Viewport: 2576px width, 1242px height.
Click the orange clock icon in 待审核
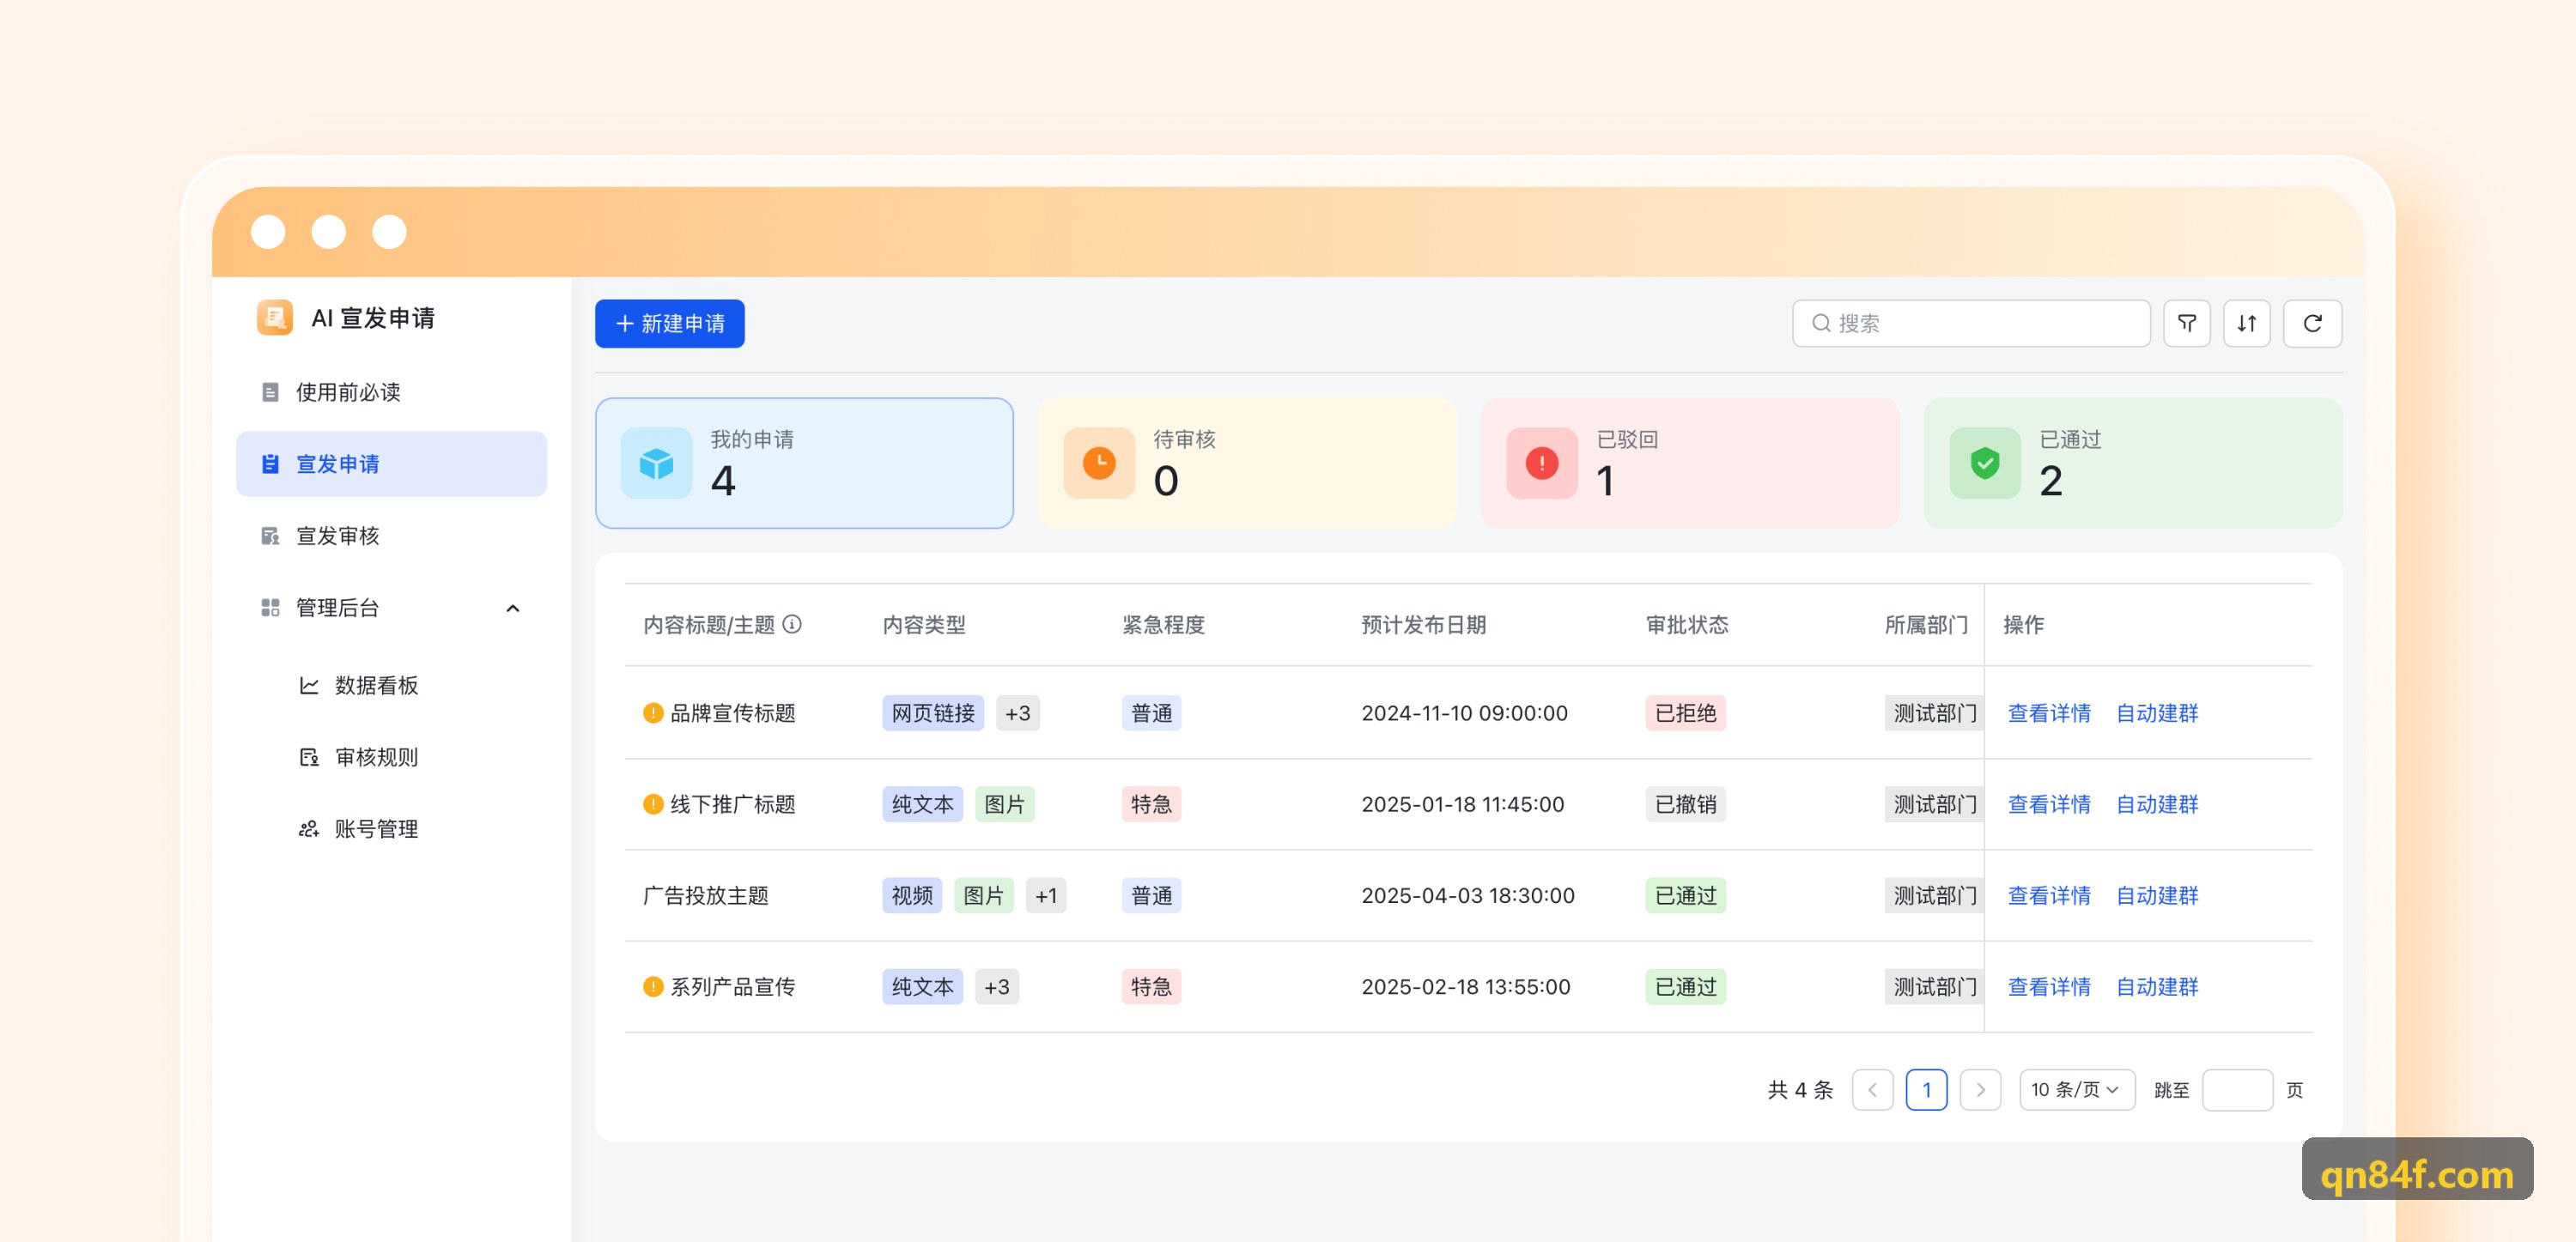coord(1099,463)
